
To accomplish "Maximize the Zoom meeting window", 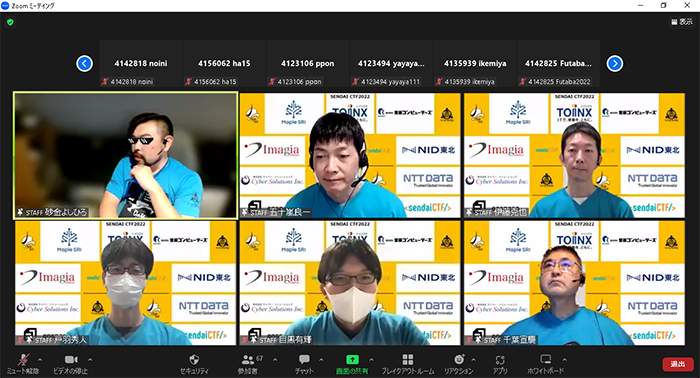I will tap(663, 5).
